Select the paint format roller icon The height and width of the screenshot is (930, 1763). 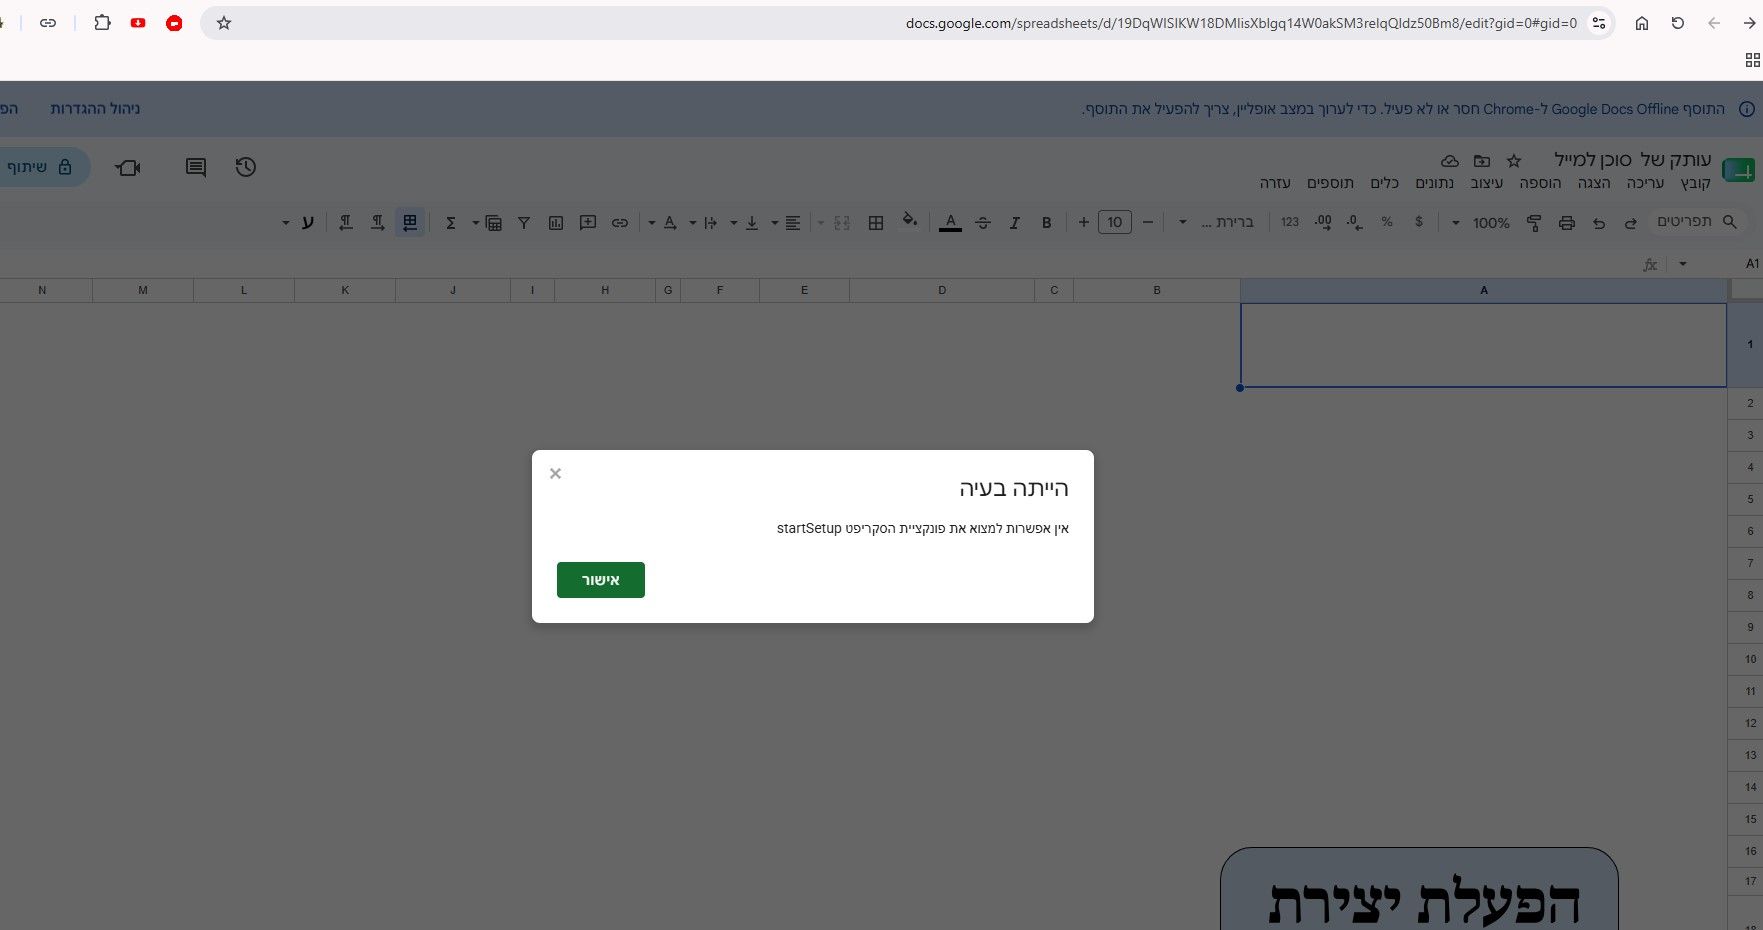[x=1534, y=223]
